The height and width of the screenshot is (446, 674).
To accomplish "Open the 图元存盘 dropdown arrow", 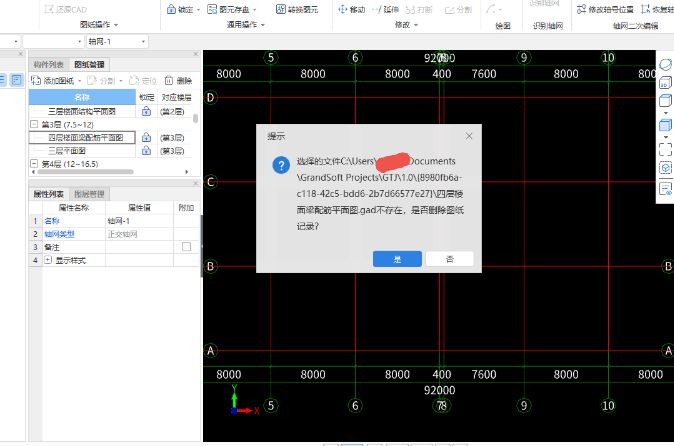I will [254, 9].
